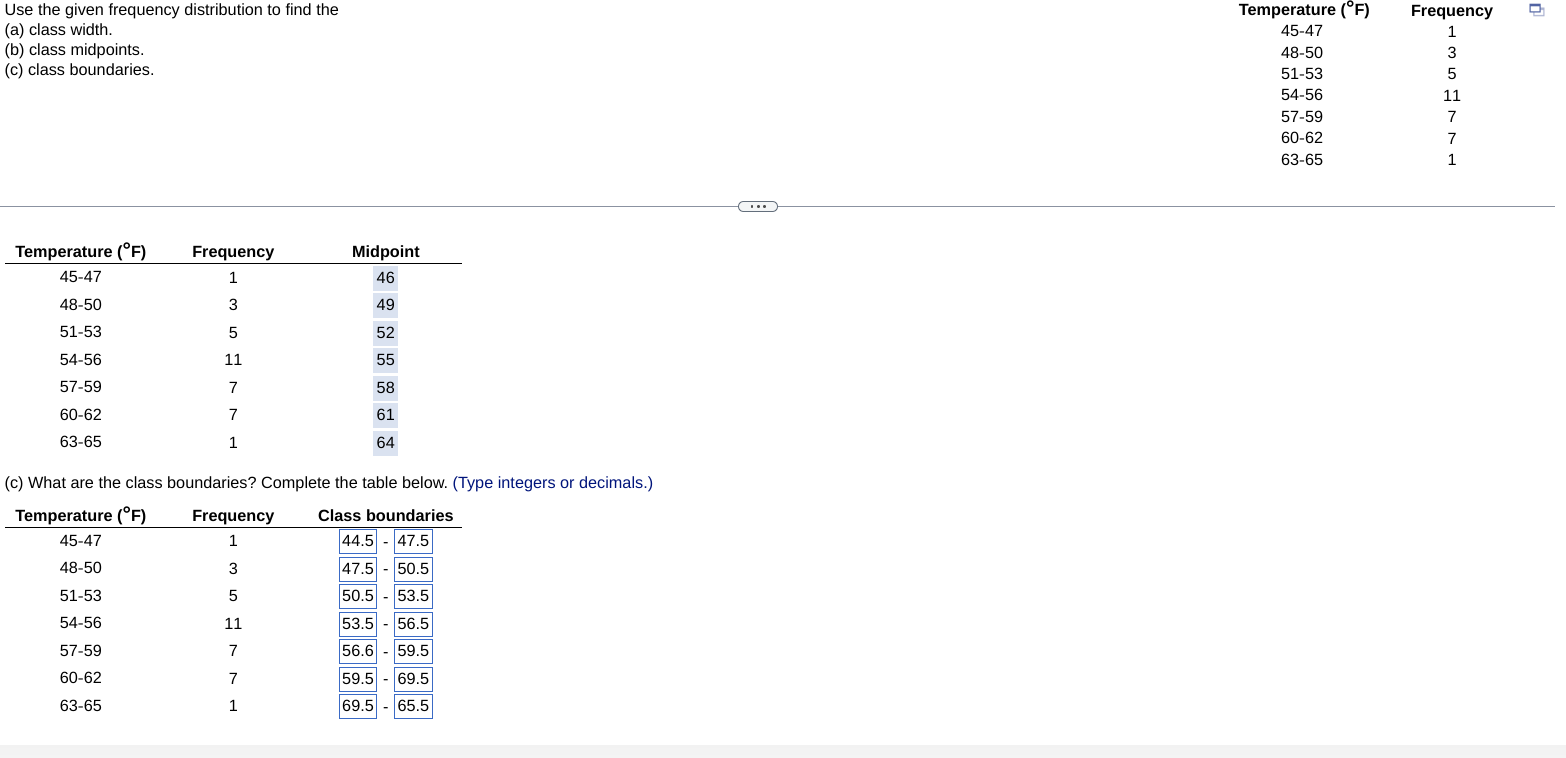Select the midpoint answer 61 for class 60-62
1566x758 pixels.
(385, 414)
